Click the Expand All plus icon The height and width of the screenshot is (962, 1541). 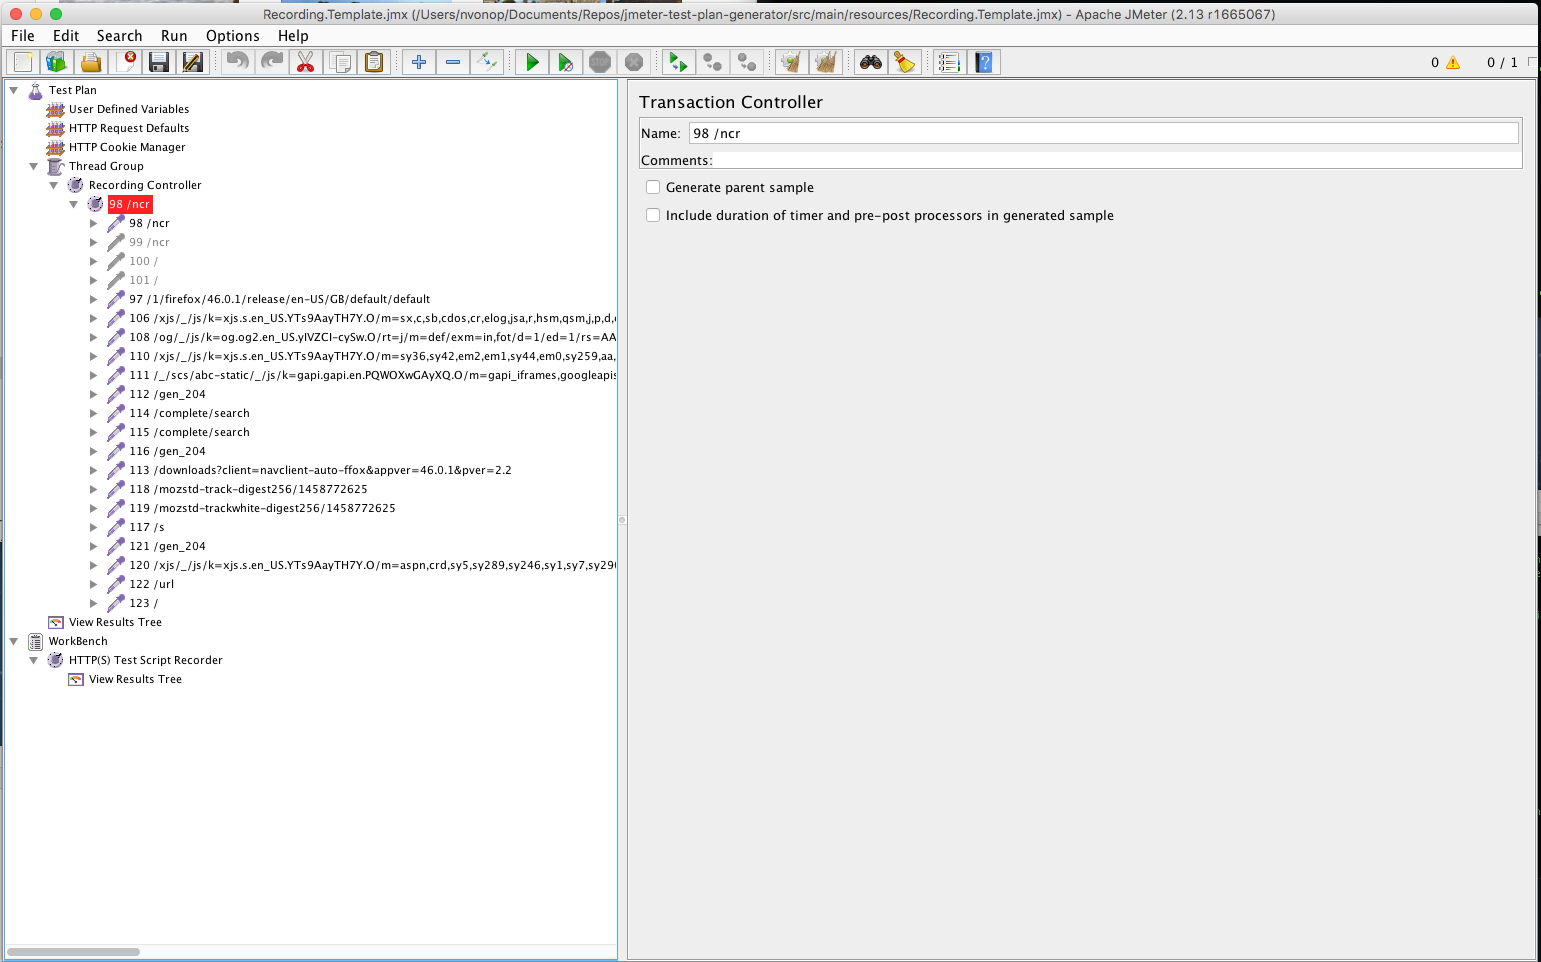(x=419, y=62)
